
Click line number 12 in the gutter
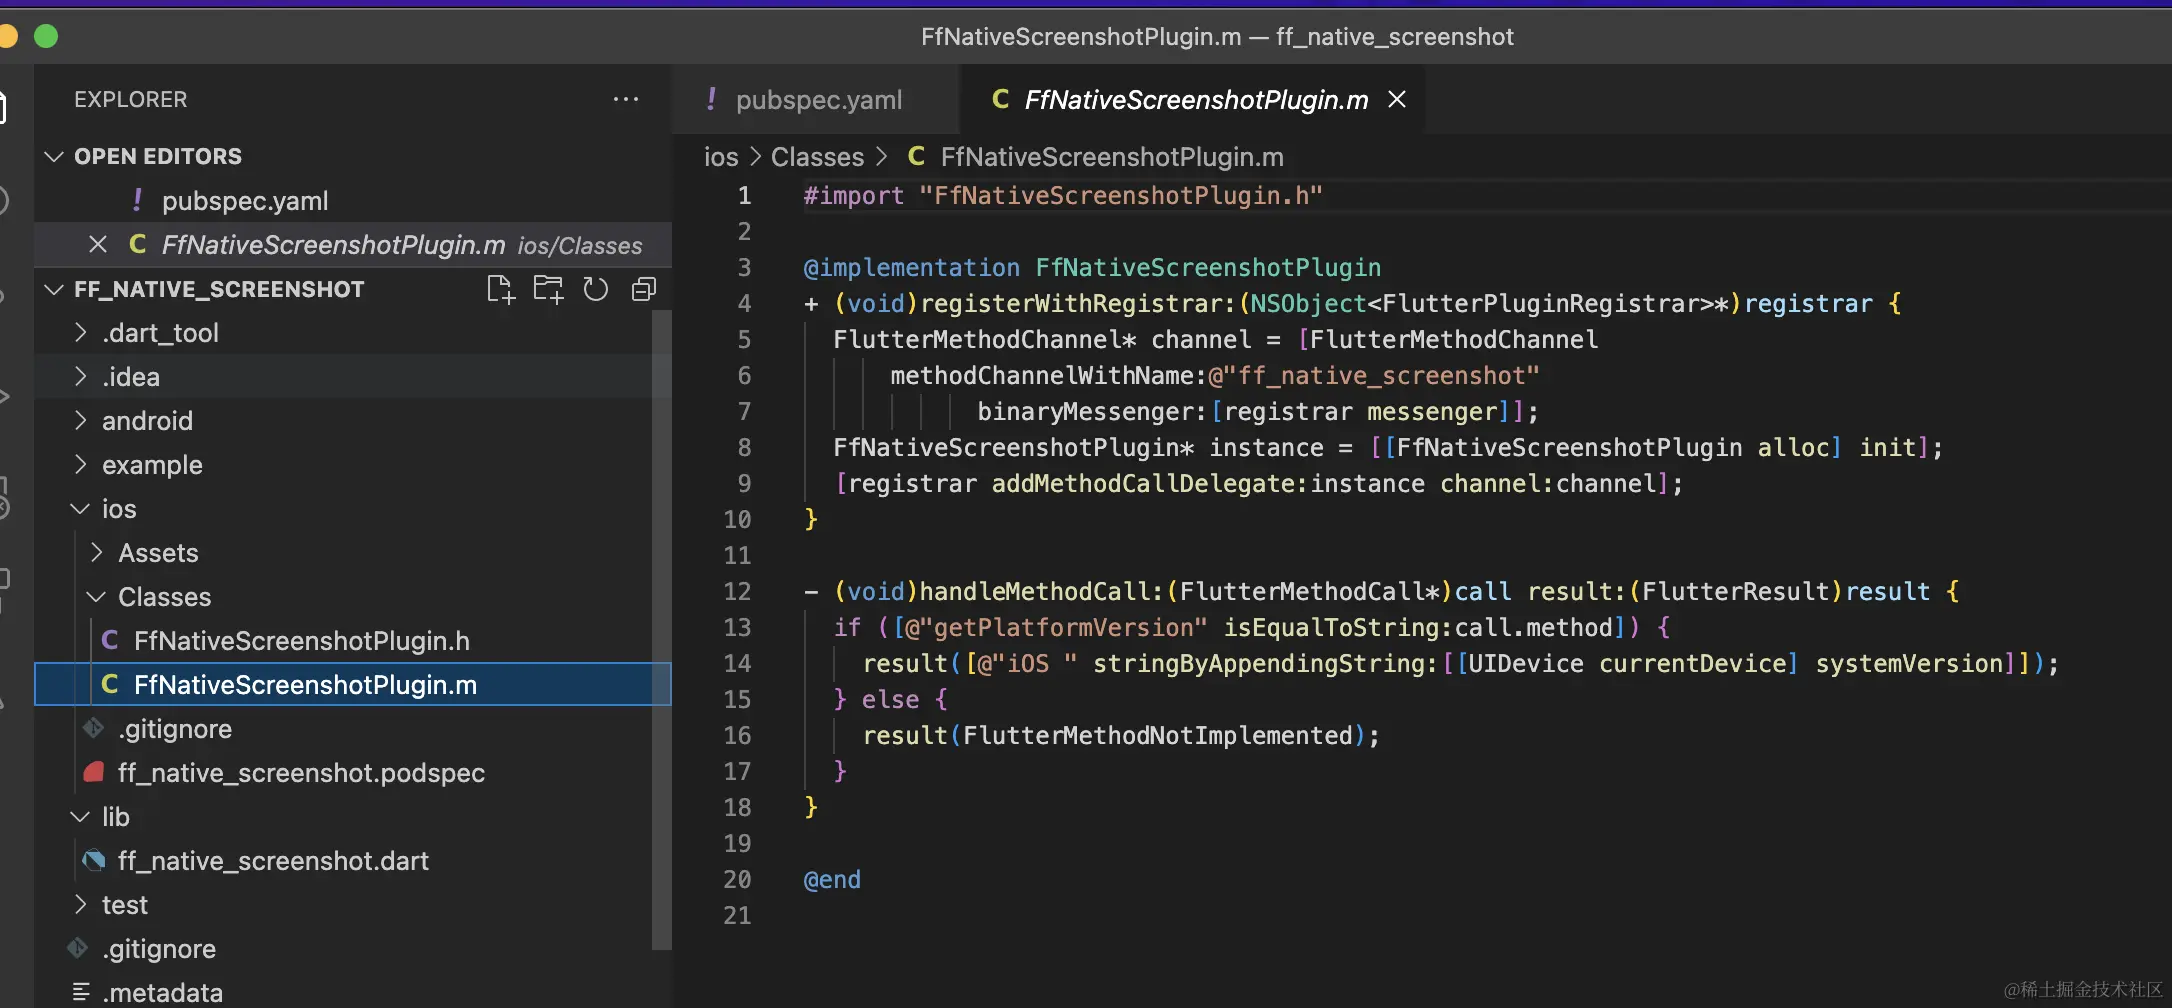coord(737,591)
